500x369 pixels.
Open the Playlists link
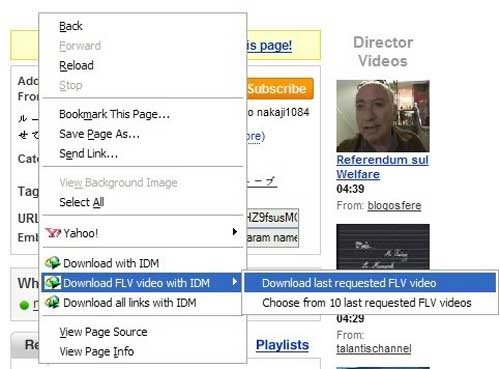[282, 345]
